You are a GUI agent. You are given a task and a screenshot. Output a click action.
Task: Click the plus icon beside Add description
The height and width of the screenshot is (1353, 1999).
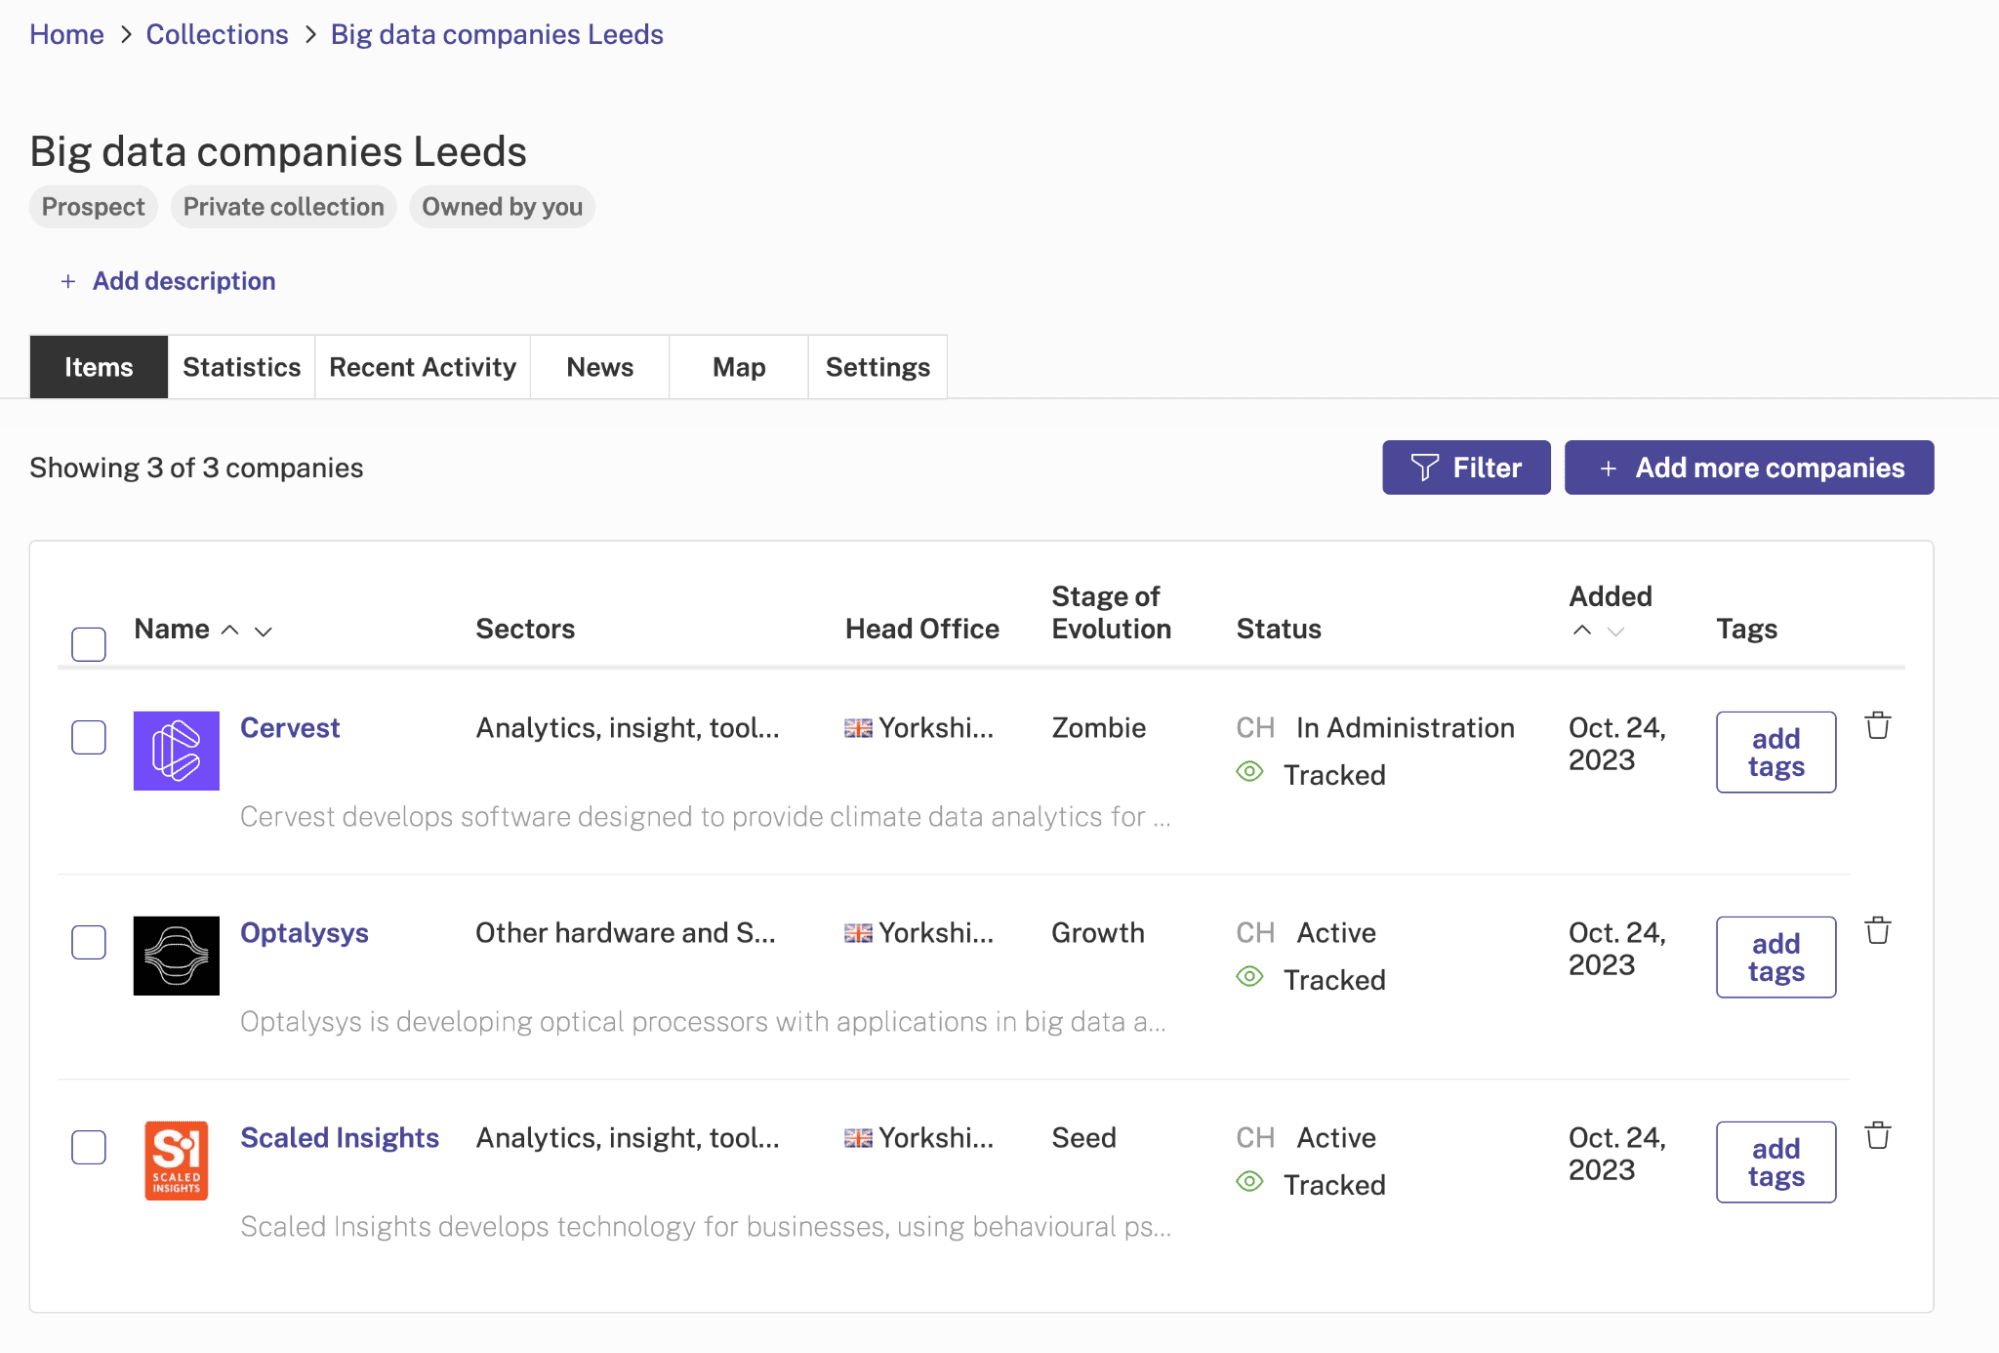pos(68,281)
